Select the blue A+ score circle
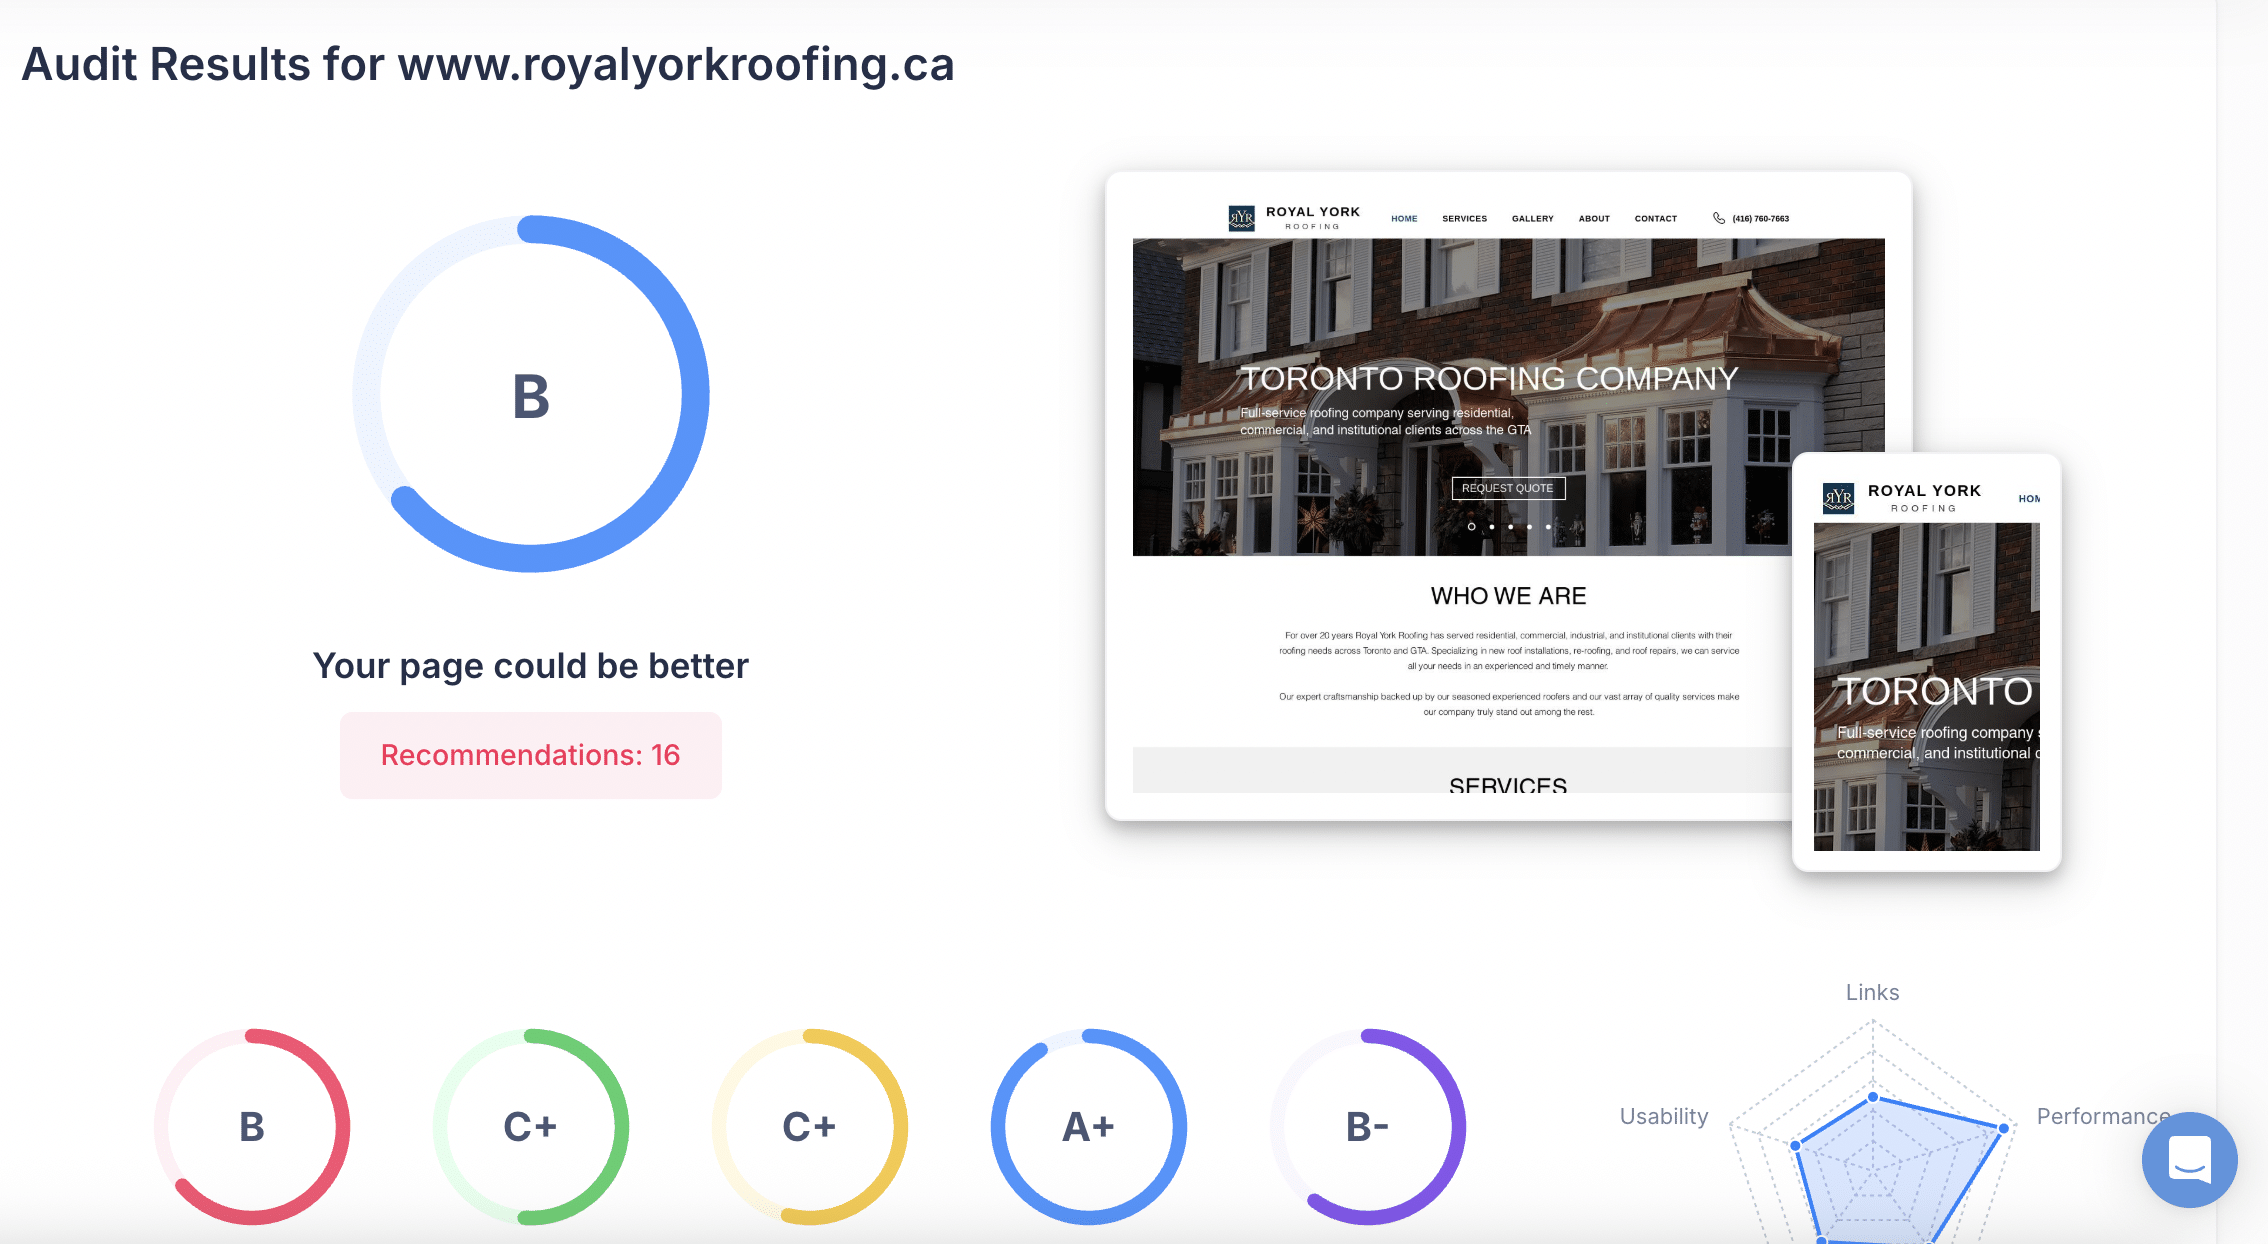 [1089, 1127]
